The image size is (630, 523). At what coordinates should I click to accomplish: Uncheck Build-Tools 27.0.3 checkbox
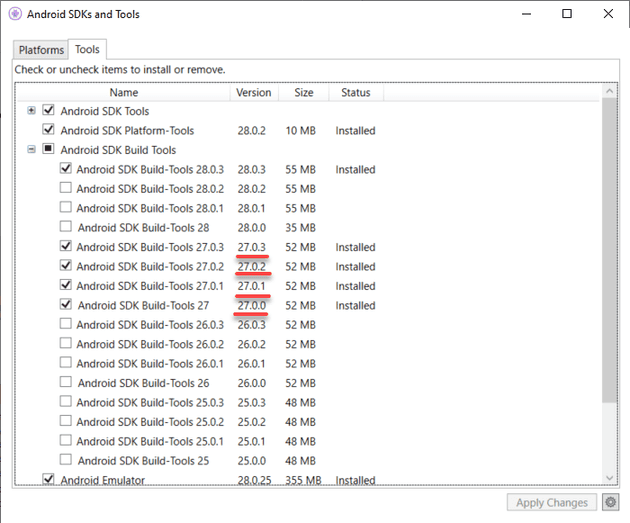click(x=65, y=246)
